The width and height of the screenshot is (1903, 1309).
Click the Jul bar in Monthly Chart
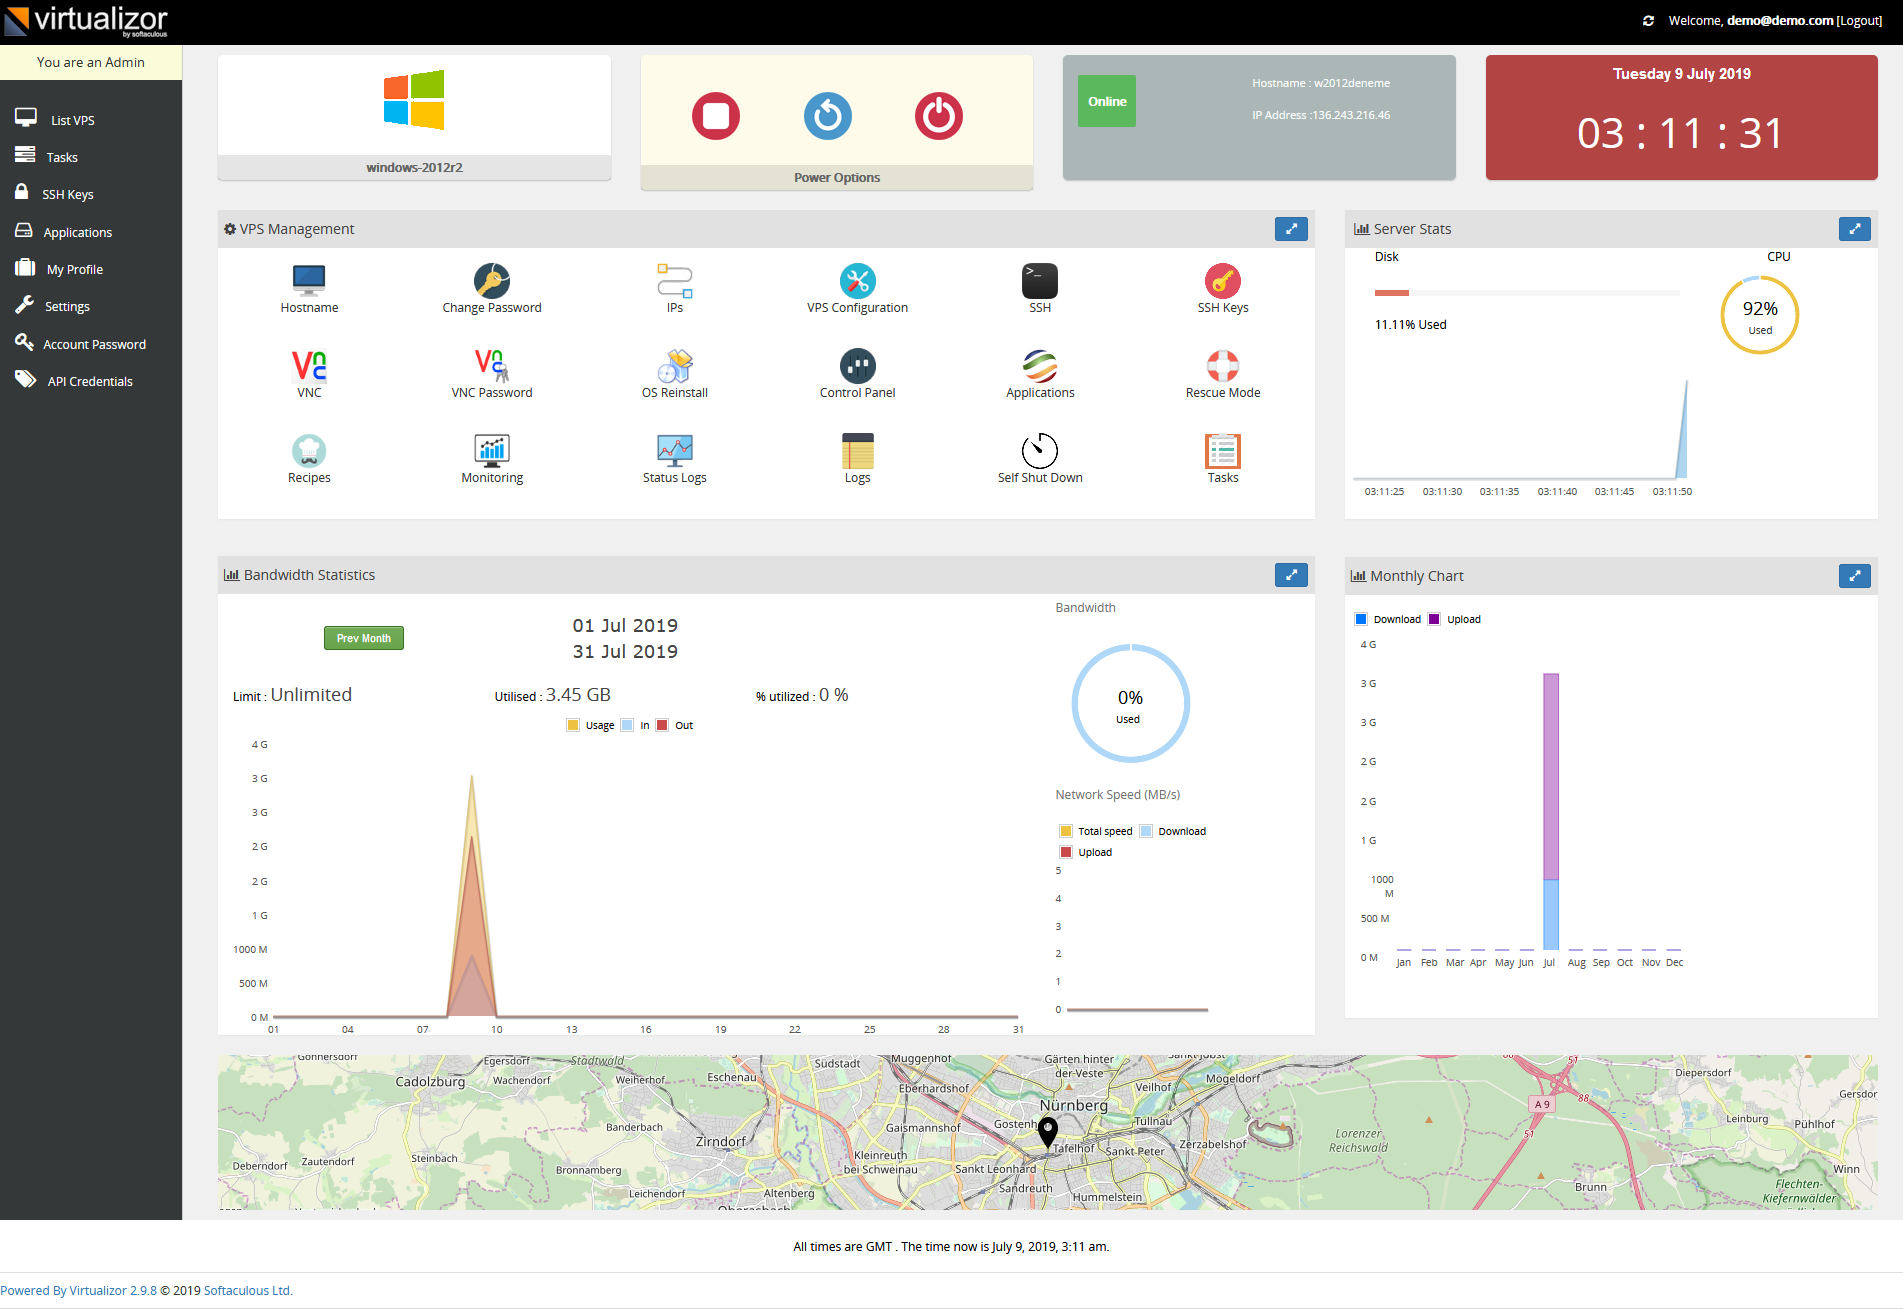coord(1551,811)
